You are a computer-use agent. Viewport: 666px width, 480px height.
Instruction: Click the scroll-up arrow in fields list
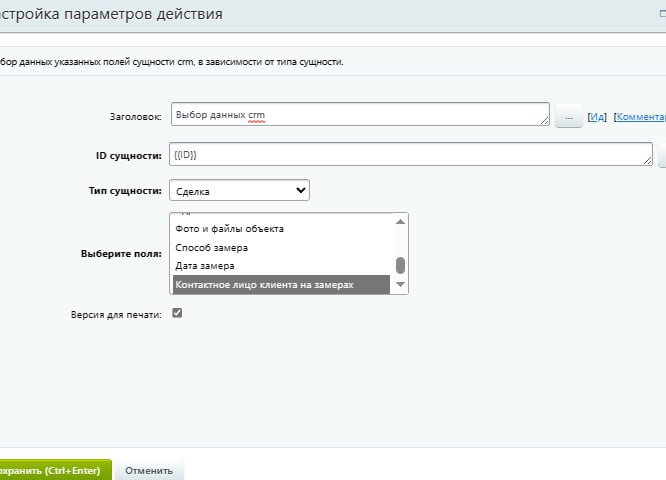(x=401, y=222)
